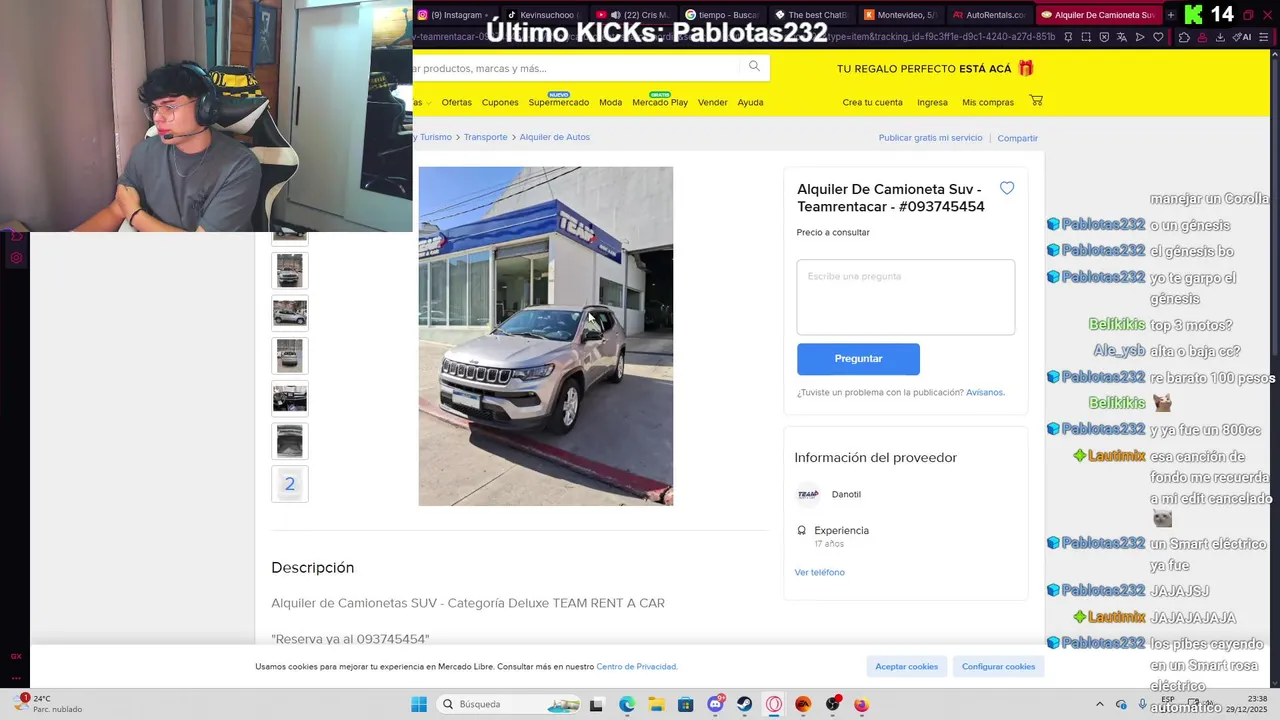Show hidden system tray icons
This screenshot has height=720, width=1280.
[x=1100, y=704]
